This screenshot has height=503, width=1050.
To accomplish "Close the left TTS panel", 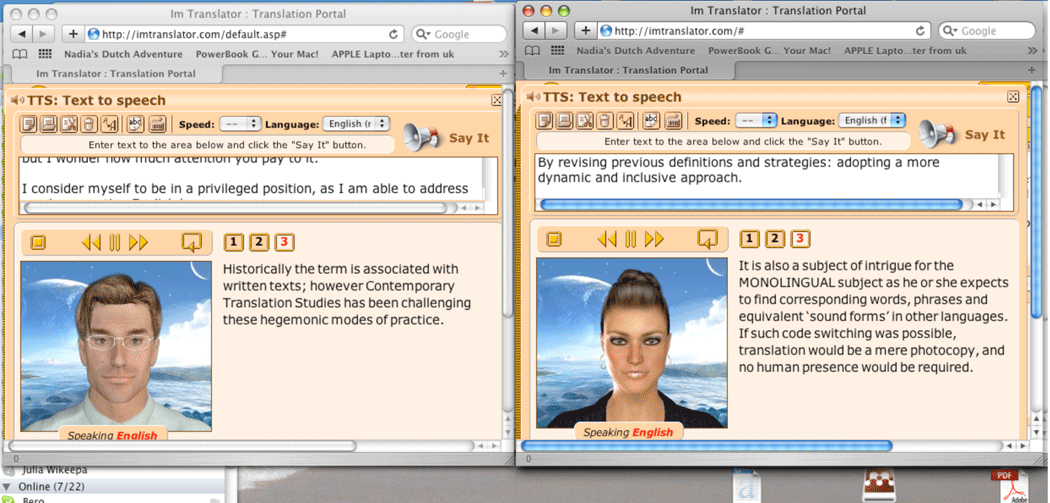I will pos(497,100).
